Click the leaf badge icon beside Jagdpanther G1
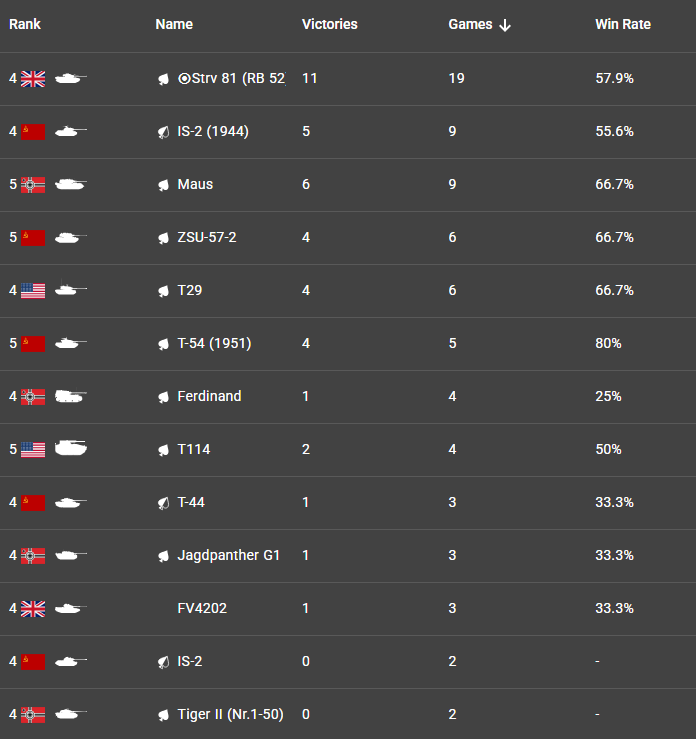696x739 pixels. (x=163, y=557)
